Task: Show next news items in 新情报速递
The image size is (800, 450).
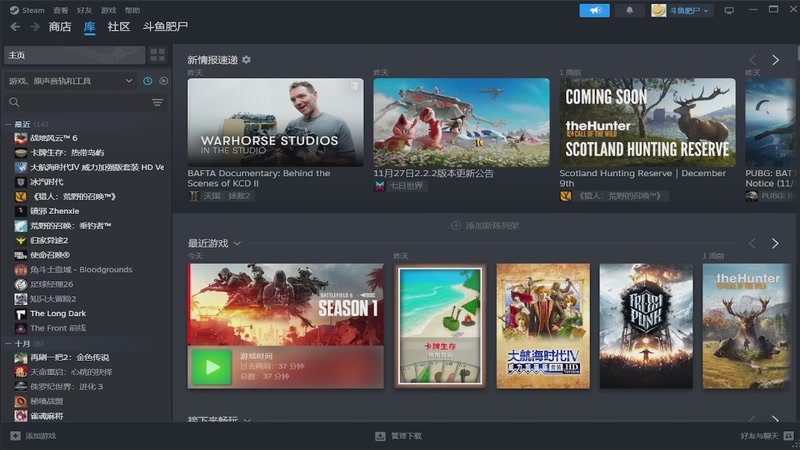Action: pyautogui.click(x=776, y=60)
